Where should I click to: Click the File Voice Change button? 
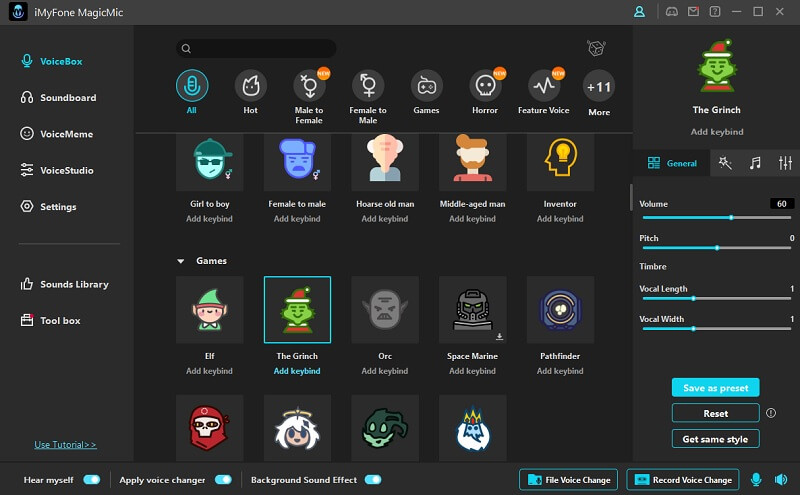coord(568,480)
